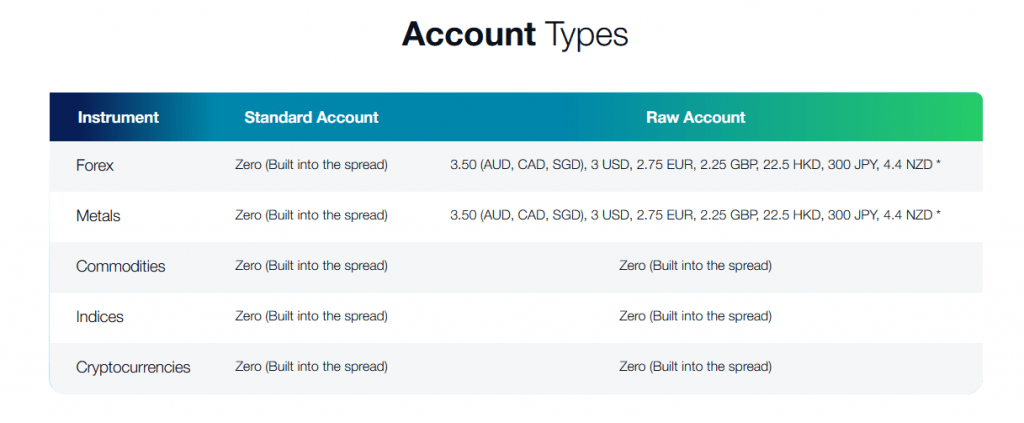Select the Instrument column header
1024x423 pixels.
118,117
